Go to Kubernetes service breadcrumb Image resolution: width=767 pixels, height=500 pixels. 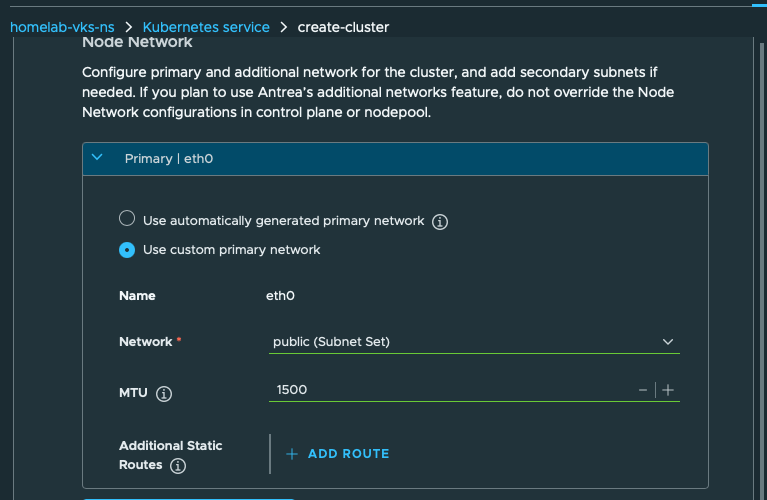(206, 27)
